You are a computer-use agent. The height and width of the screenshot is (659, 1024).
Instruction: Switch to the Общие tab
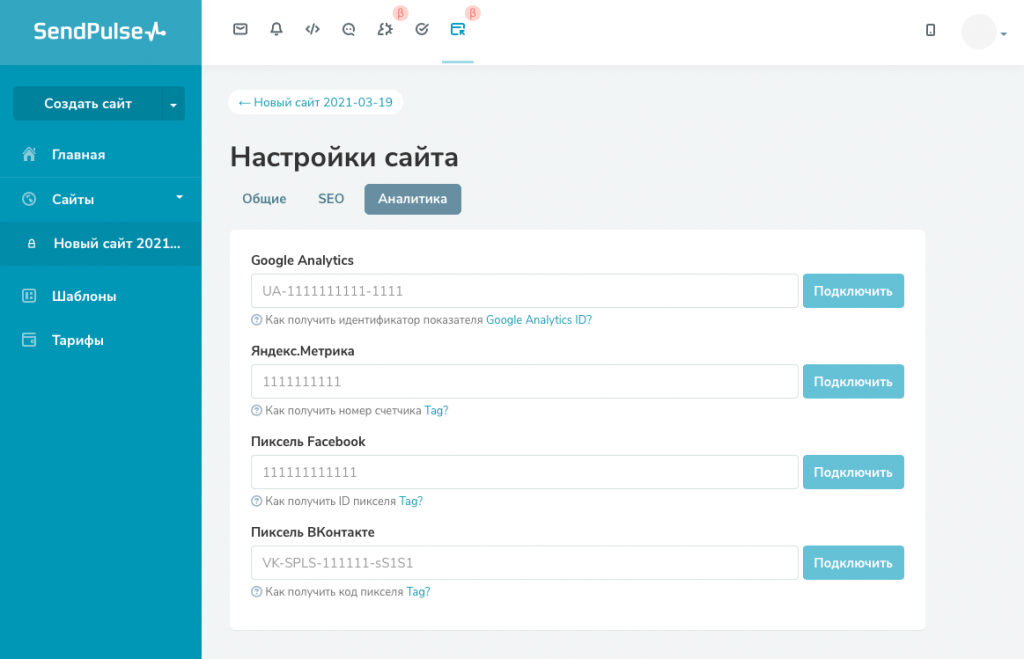pyautogui.click(x=264, y=199)
